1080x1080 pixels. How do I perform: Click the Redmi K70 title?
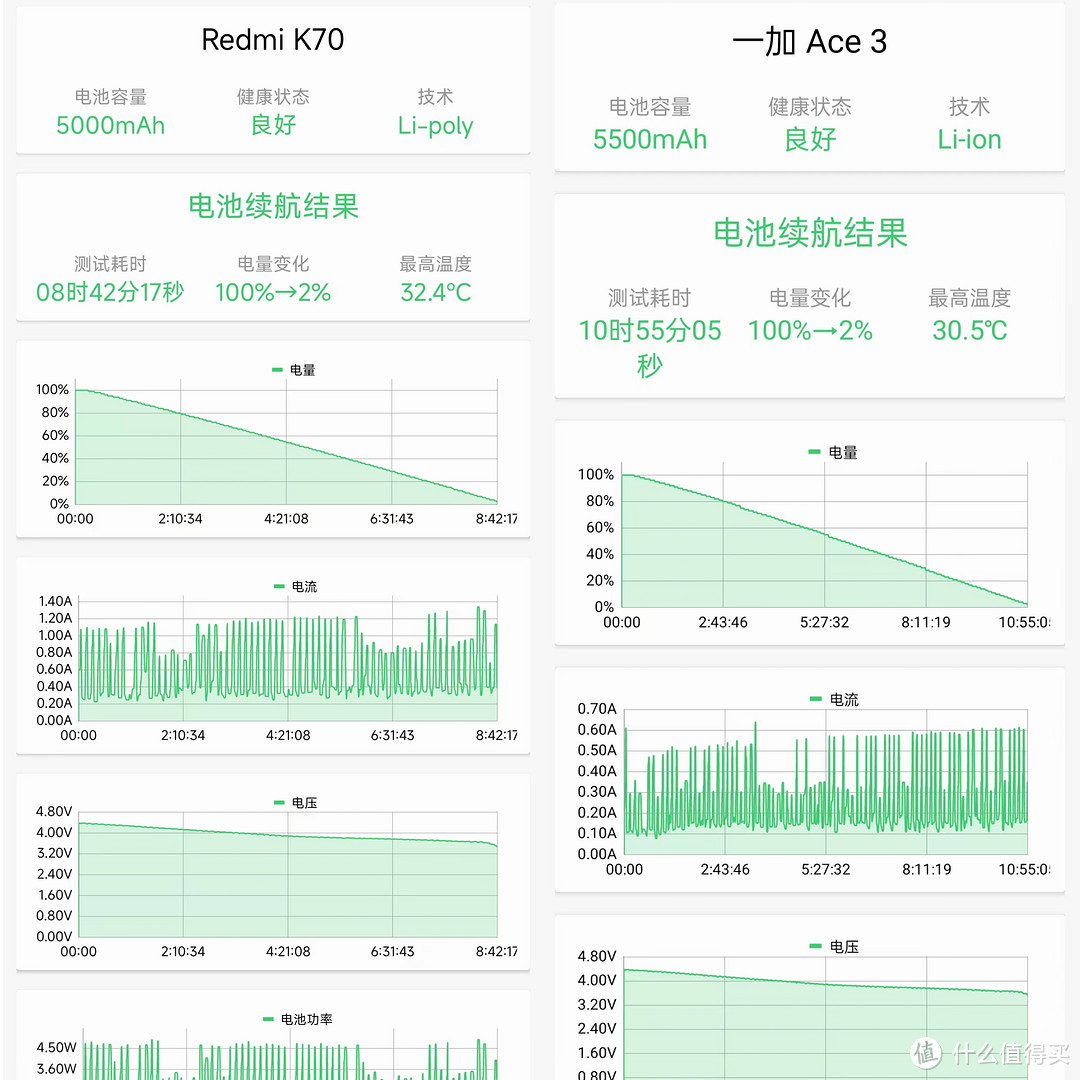[x=273, y=40]
